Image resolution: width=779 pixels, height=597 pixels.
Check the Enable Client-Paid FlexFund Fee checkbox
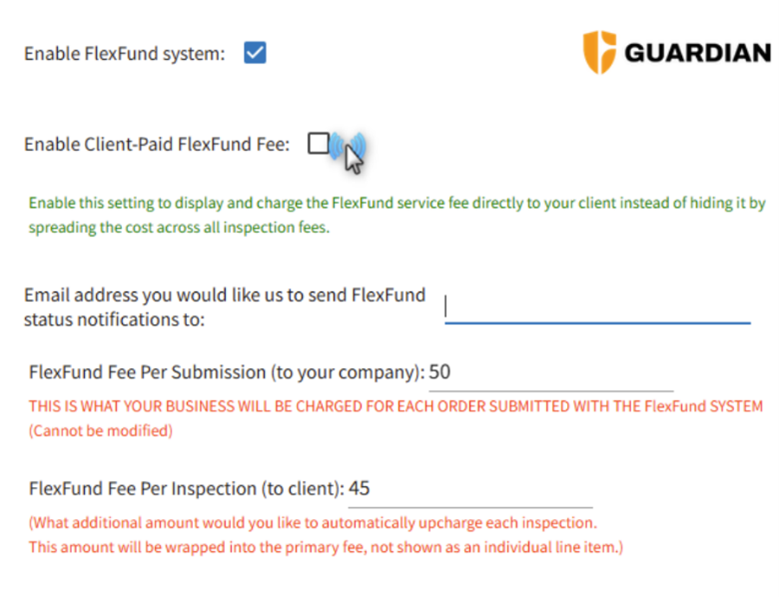(318, 144)
